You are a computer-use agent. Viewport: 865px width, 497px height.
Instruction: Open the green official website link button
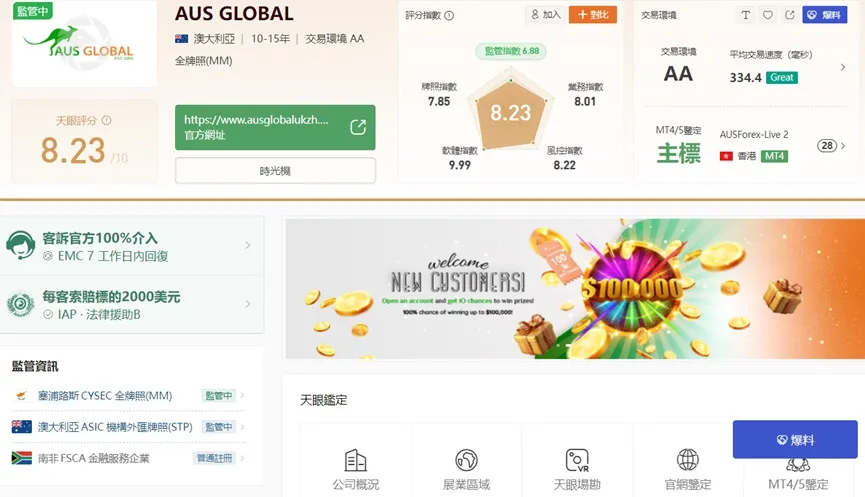tap(275, 127)
